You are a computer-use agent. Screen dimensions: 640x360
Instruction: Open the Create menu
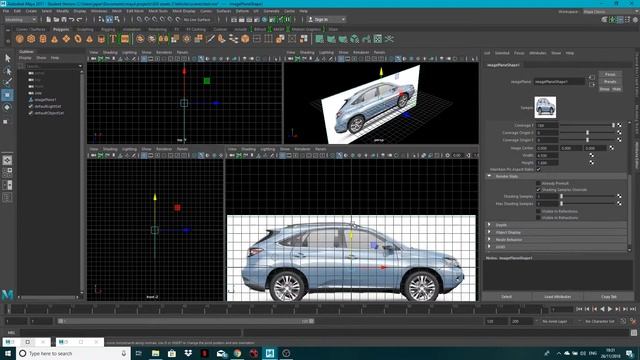31,11
